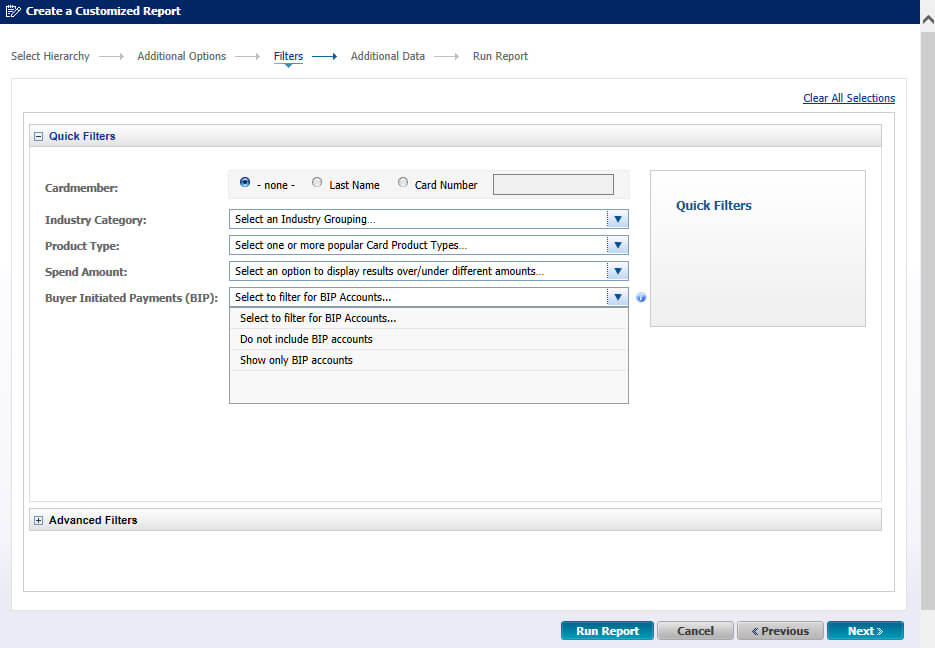935x648 pixels.
Task: Open the Spend Amount options dropdown
Action: pyautogui.click(x=618, y=271)
